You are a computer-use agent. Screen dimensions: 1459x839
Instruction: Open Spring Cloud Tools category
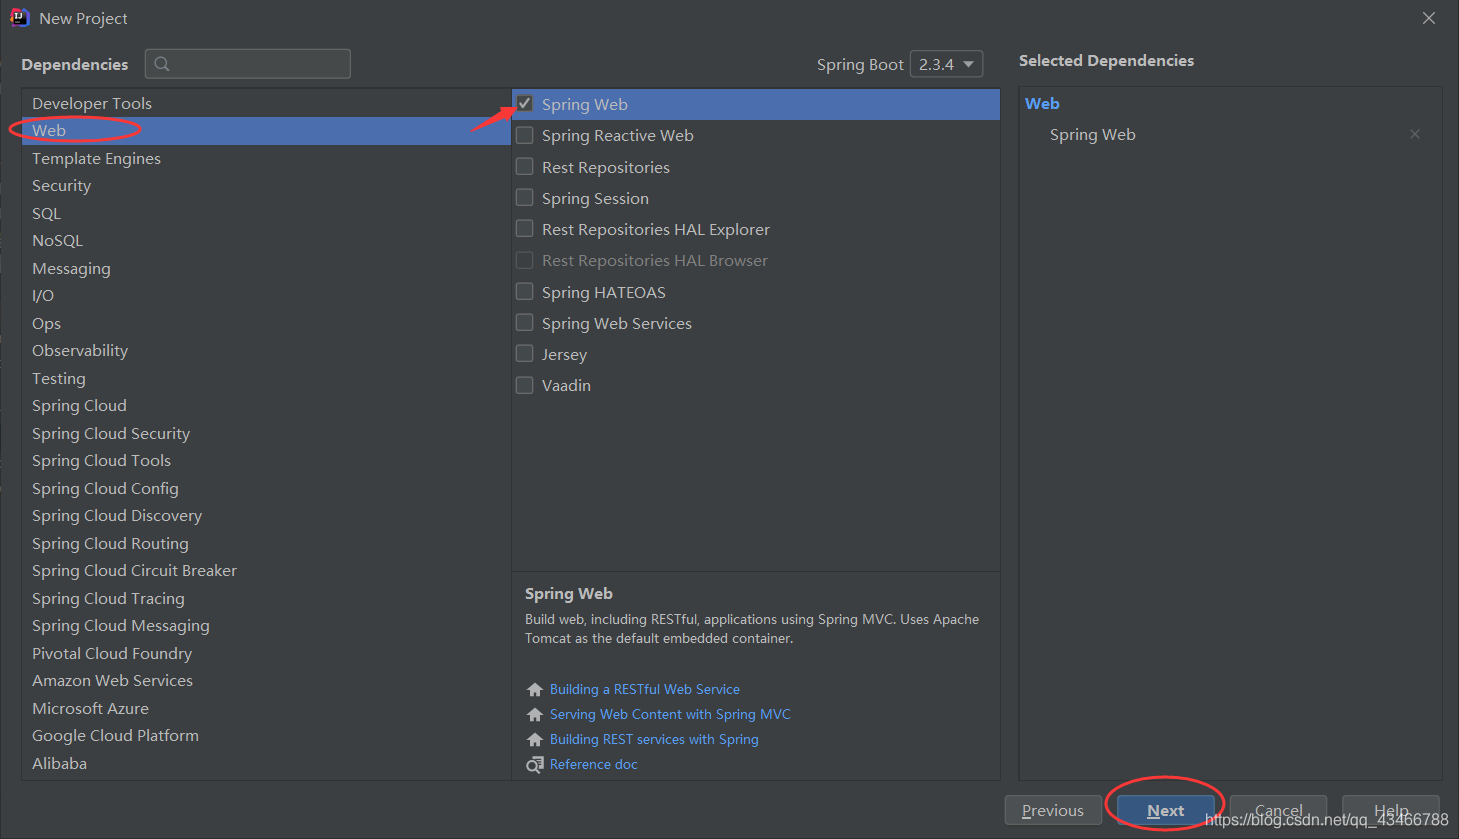point(266,461)
